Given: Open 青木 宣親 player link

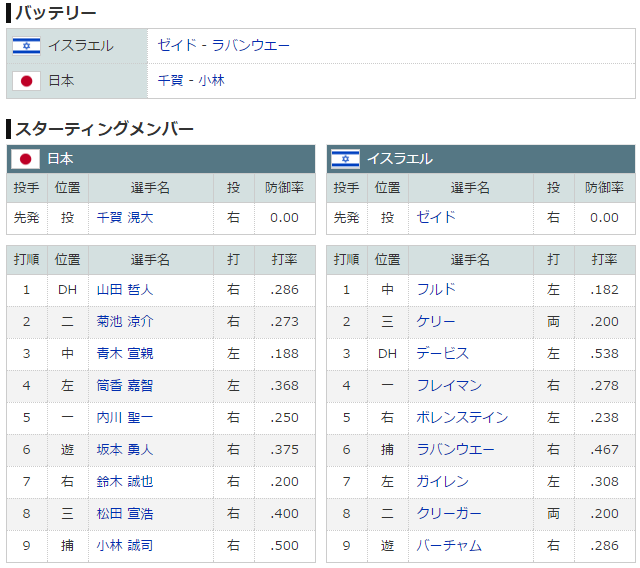Looking at the screenshot, I should pos(125,353).
